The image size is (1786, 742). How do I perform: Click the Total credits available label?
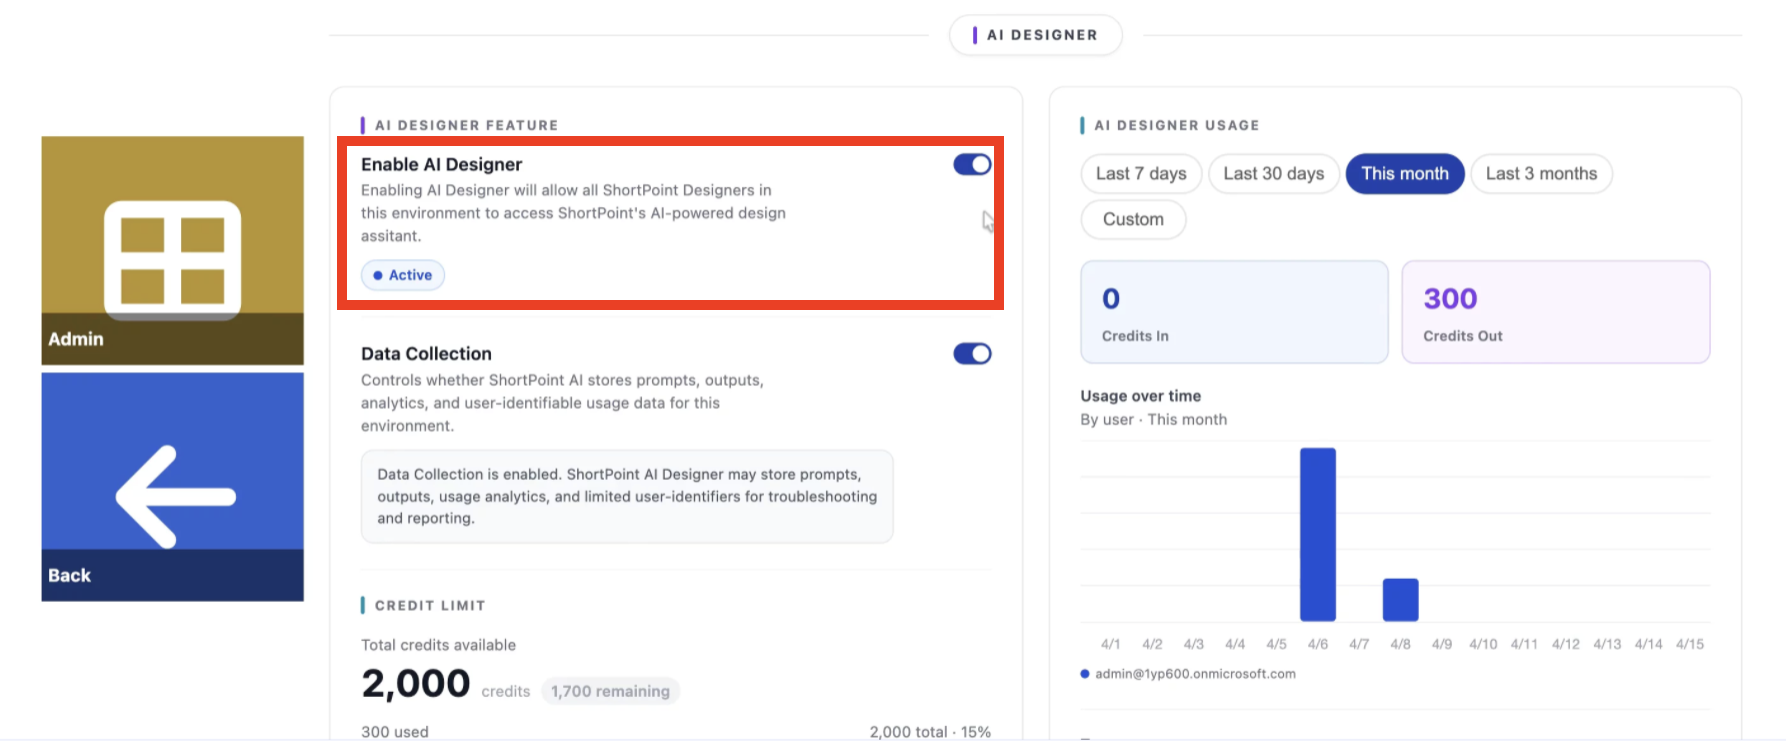438,645
